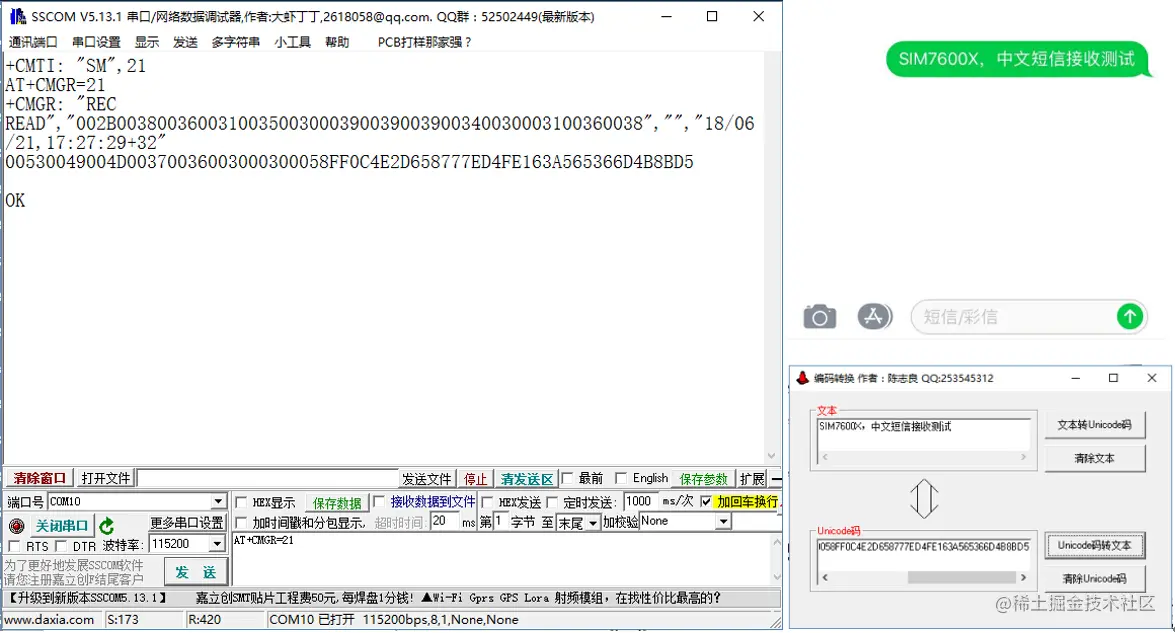Click the 发送文件 button
1175x633 pixels.
click(x=426, y=479)
